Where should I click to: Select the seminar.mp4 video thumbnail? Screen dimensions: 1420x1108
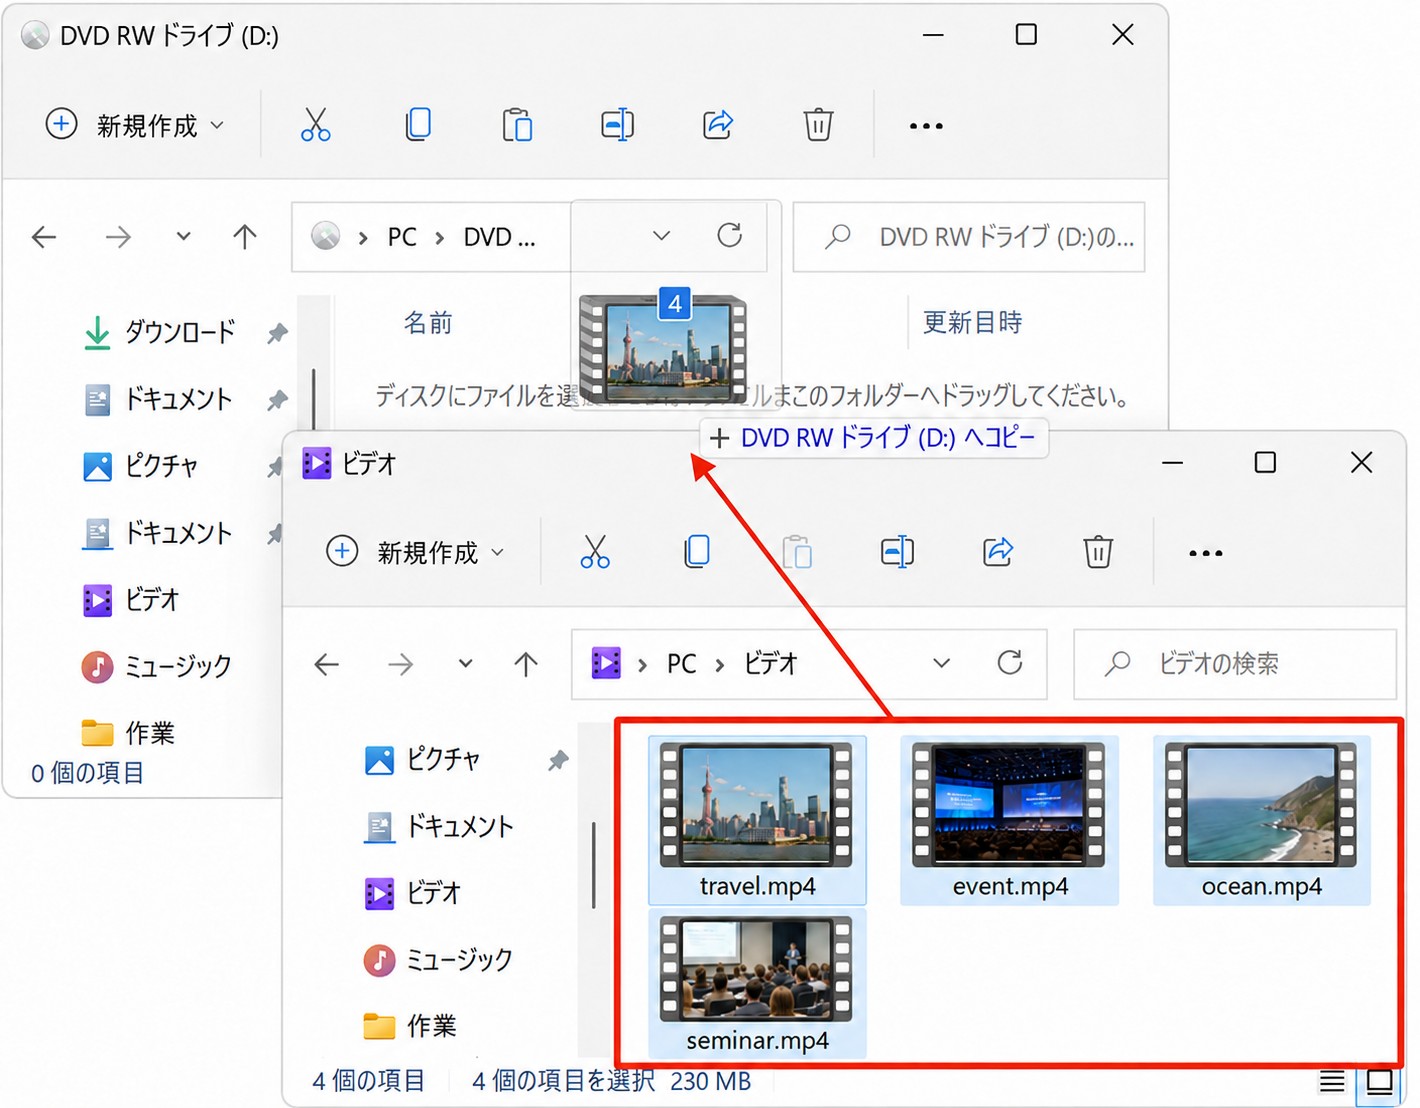click(757, 984)
